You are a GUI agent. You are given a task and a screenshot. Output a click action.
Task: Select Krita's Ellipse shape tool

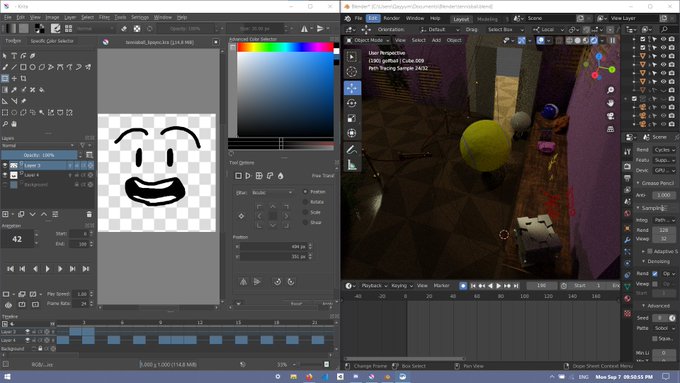click(x=33, y=67)
